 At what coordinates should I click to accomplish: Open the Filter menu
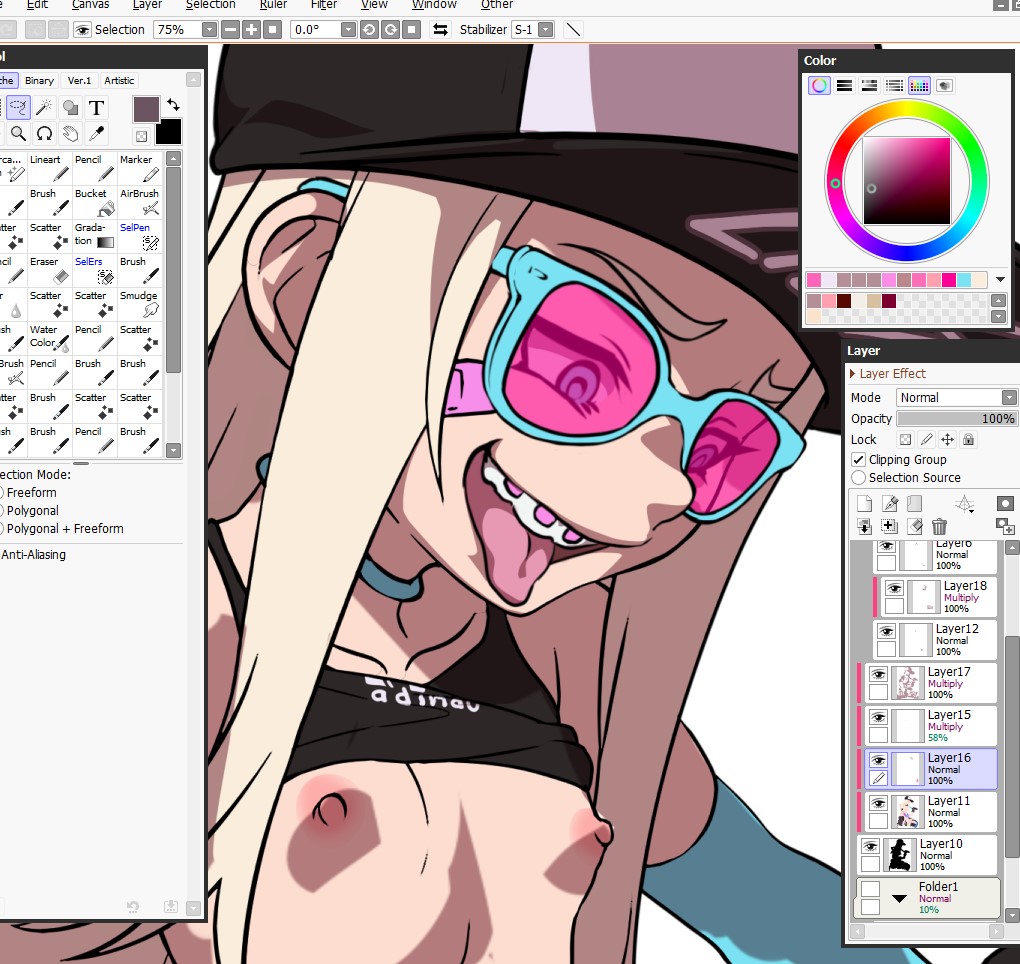323,5
